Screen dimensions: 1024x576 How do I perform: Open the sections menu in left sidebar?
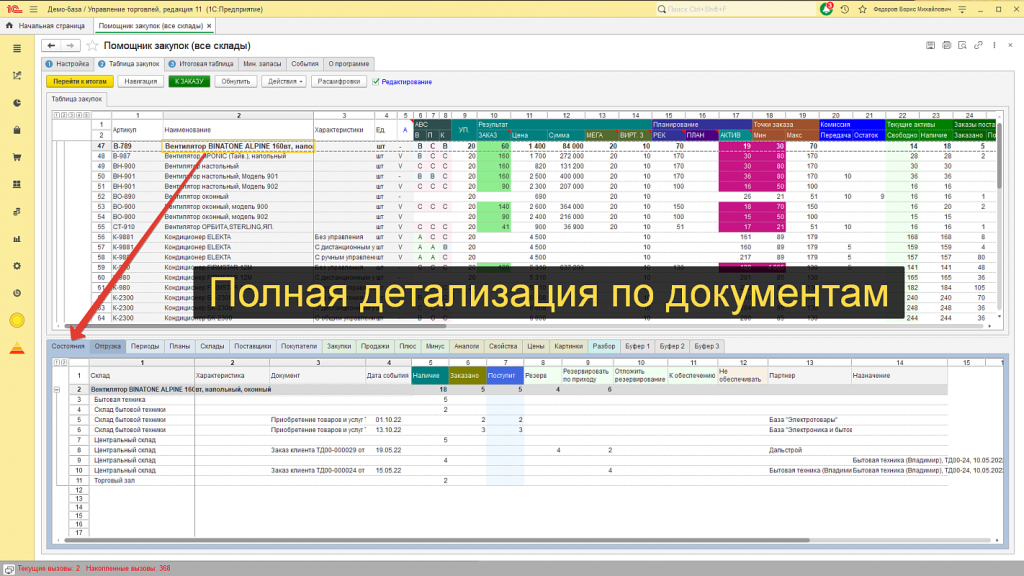click(x=17, y=48)
